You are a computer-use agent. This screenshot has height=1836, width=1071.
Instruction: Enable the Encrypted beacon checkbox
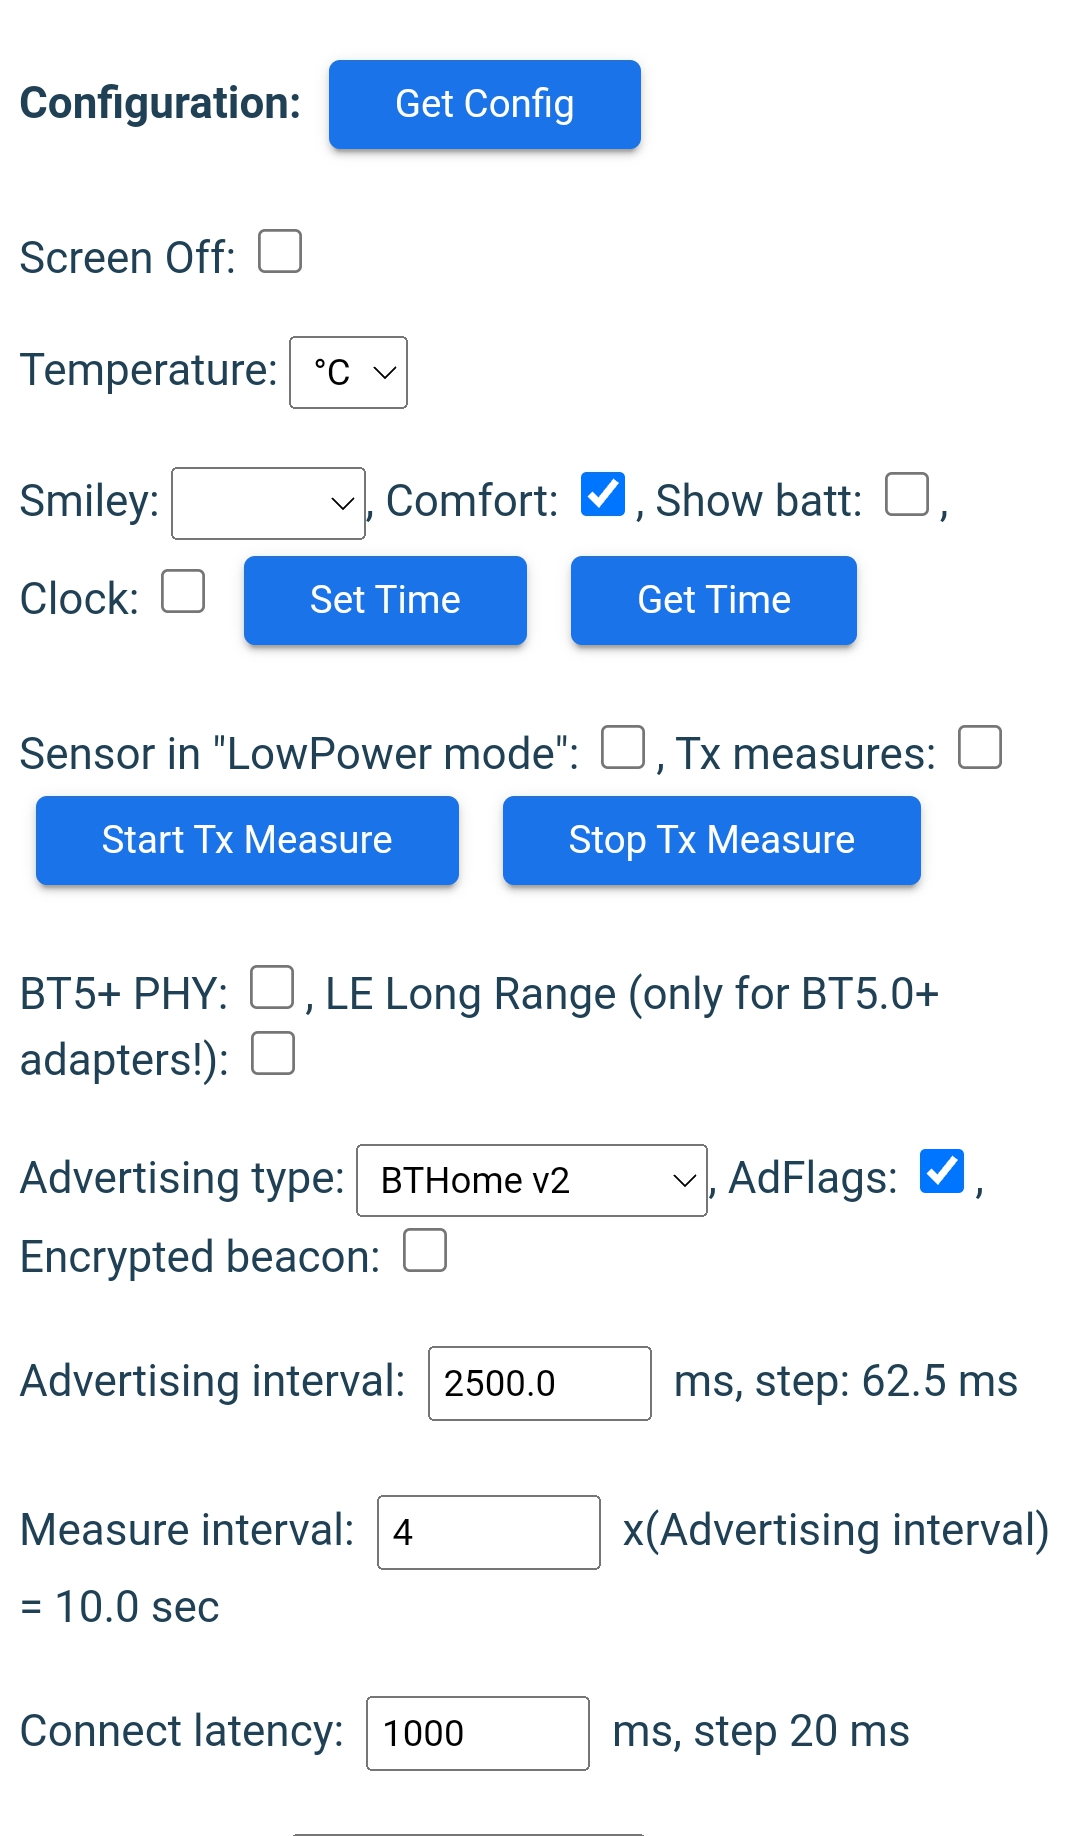coord(425,1250)
